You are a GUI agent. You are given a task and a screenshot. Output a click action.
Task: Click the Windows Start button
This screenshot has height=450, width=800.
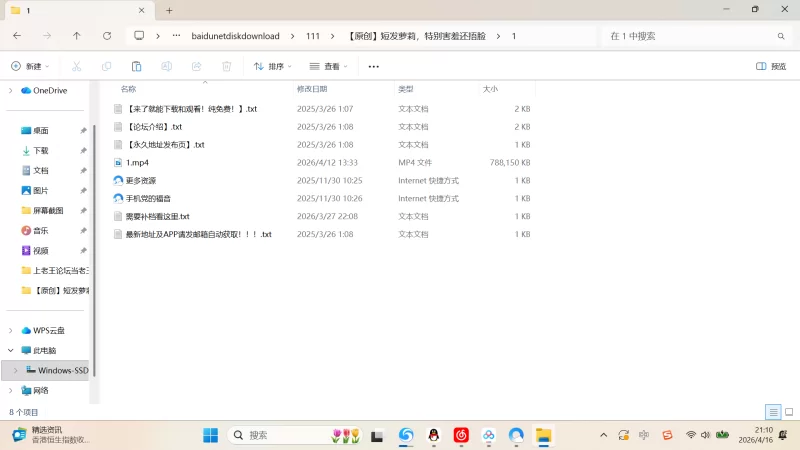click(211, 435)
